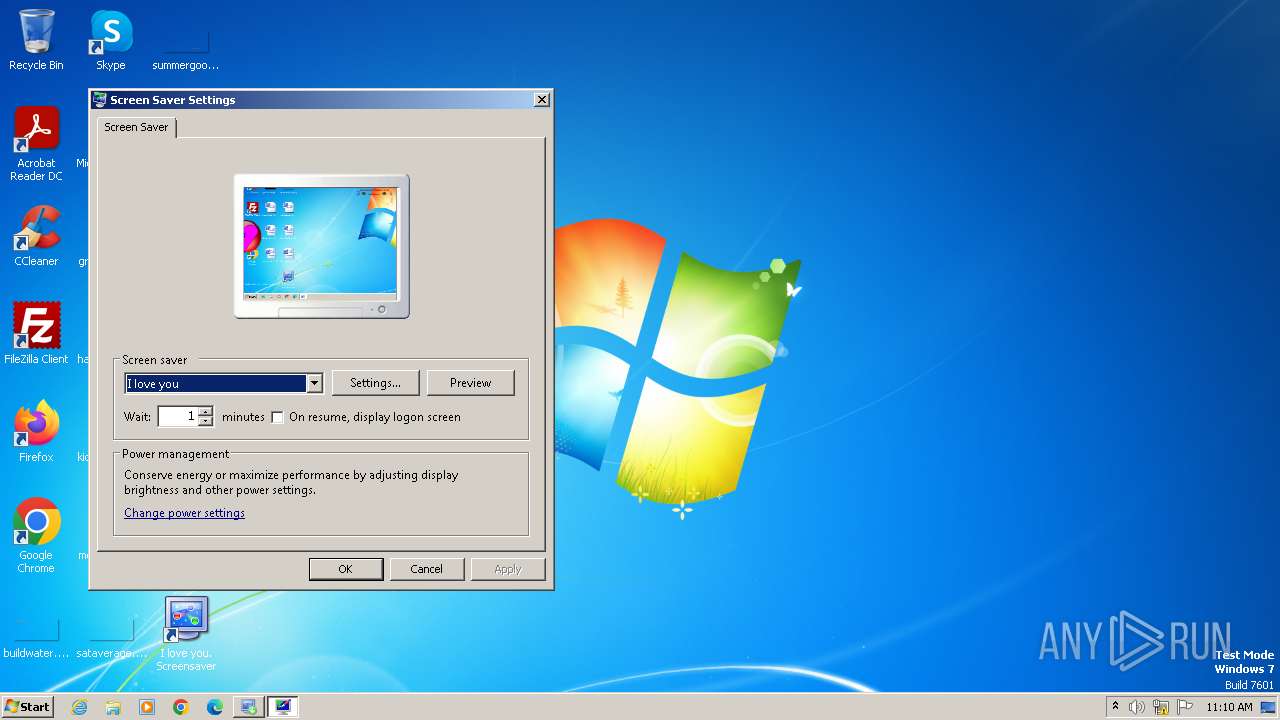1280x720 pixels.
Task: Open Microsoft Edge from the taskbar
Action: click(215, 707)
